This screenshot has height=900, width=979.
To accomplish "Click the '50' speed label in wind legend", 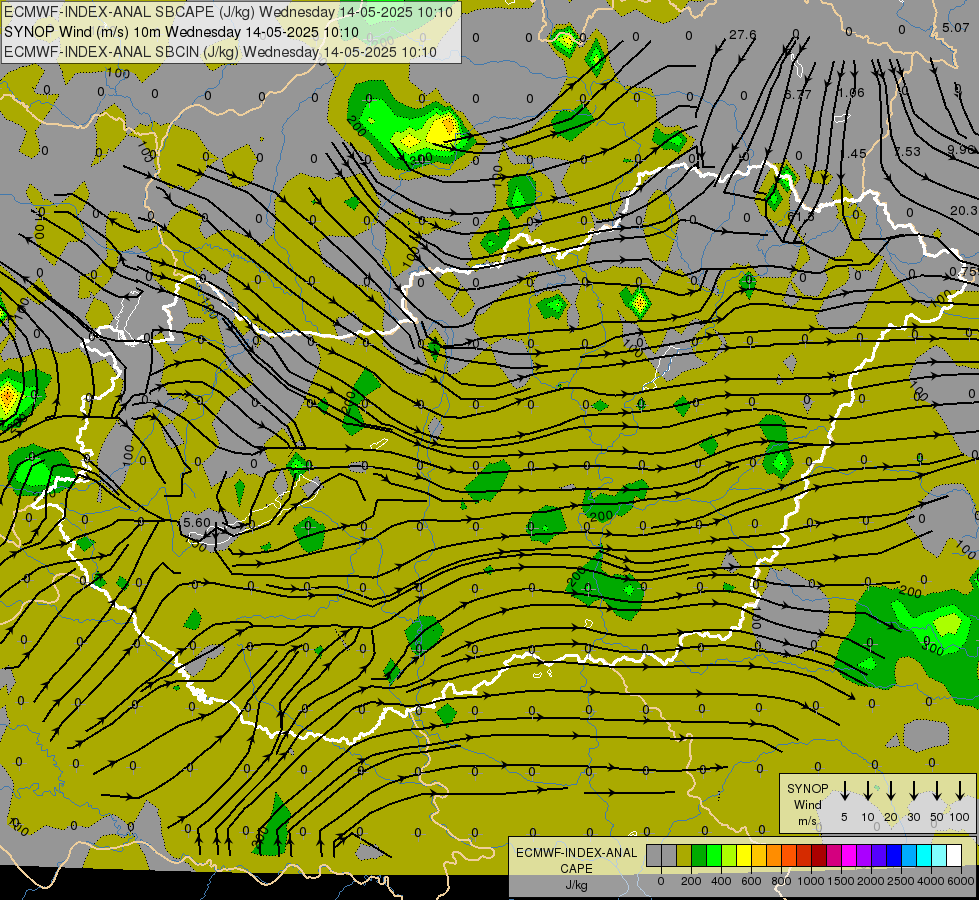I will click(937, 817).
